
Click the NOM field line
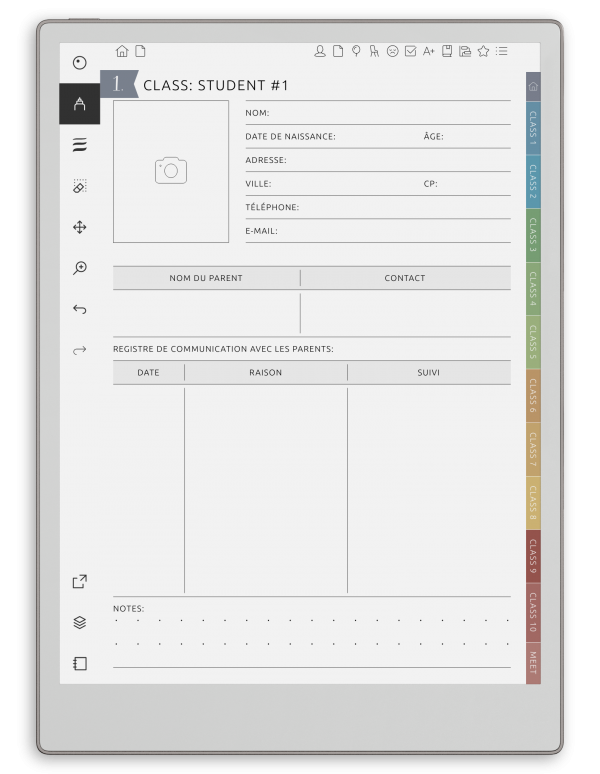(378, 113)
